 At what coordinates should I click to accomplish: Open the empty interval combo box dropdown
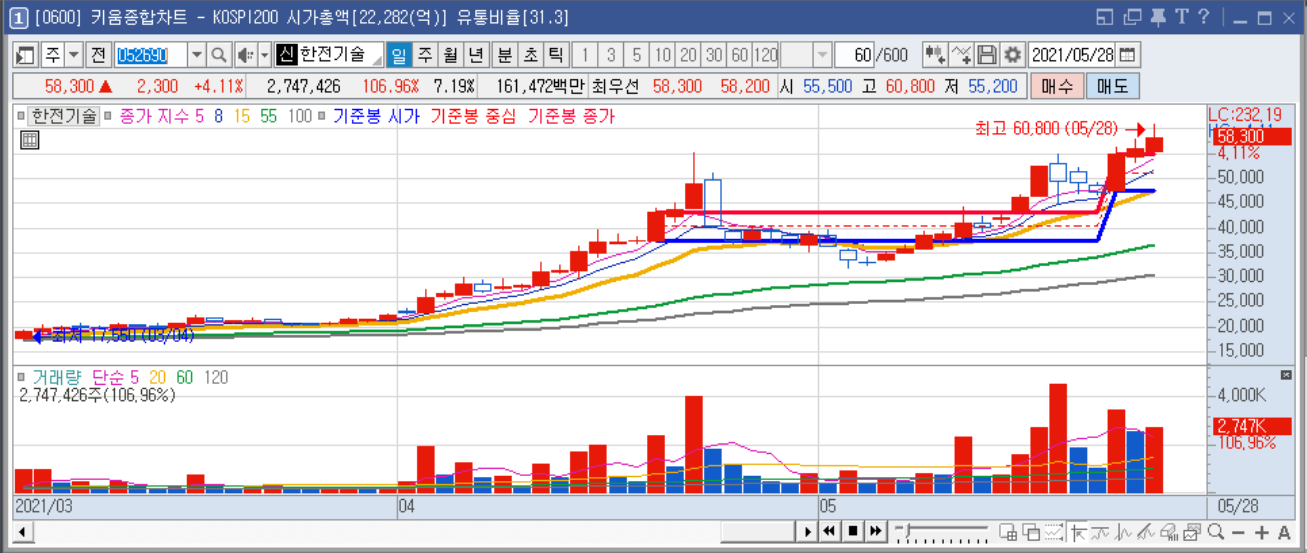823,54
